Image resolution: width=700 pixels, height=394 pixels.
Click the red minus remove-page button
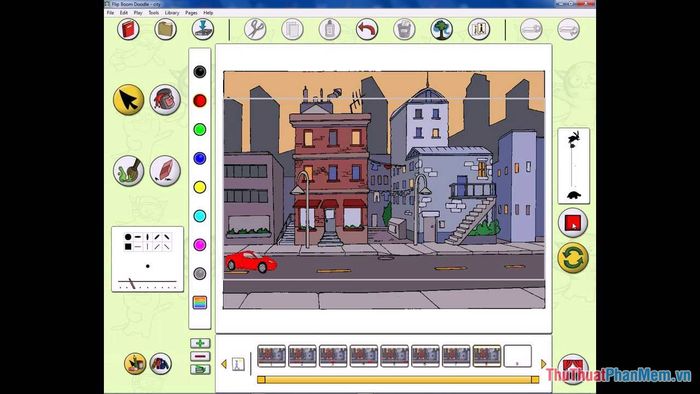(x=200, y=356)
